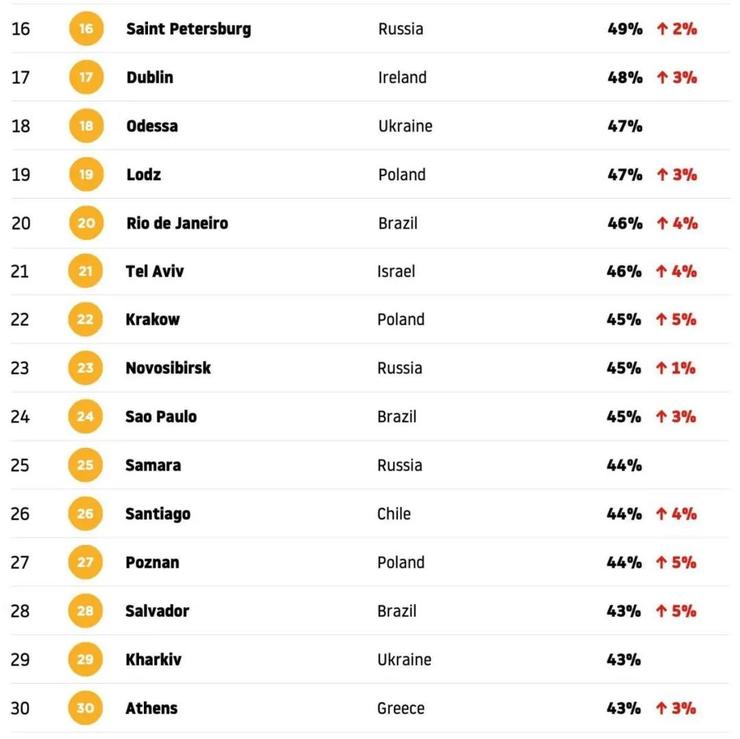Open the Dublin city entry
740x739 pixels.
[150, 77]
